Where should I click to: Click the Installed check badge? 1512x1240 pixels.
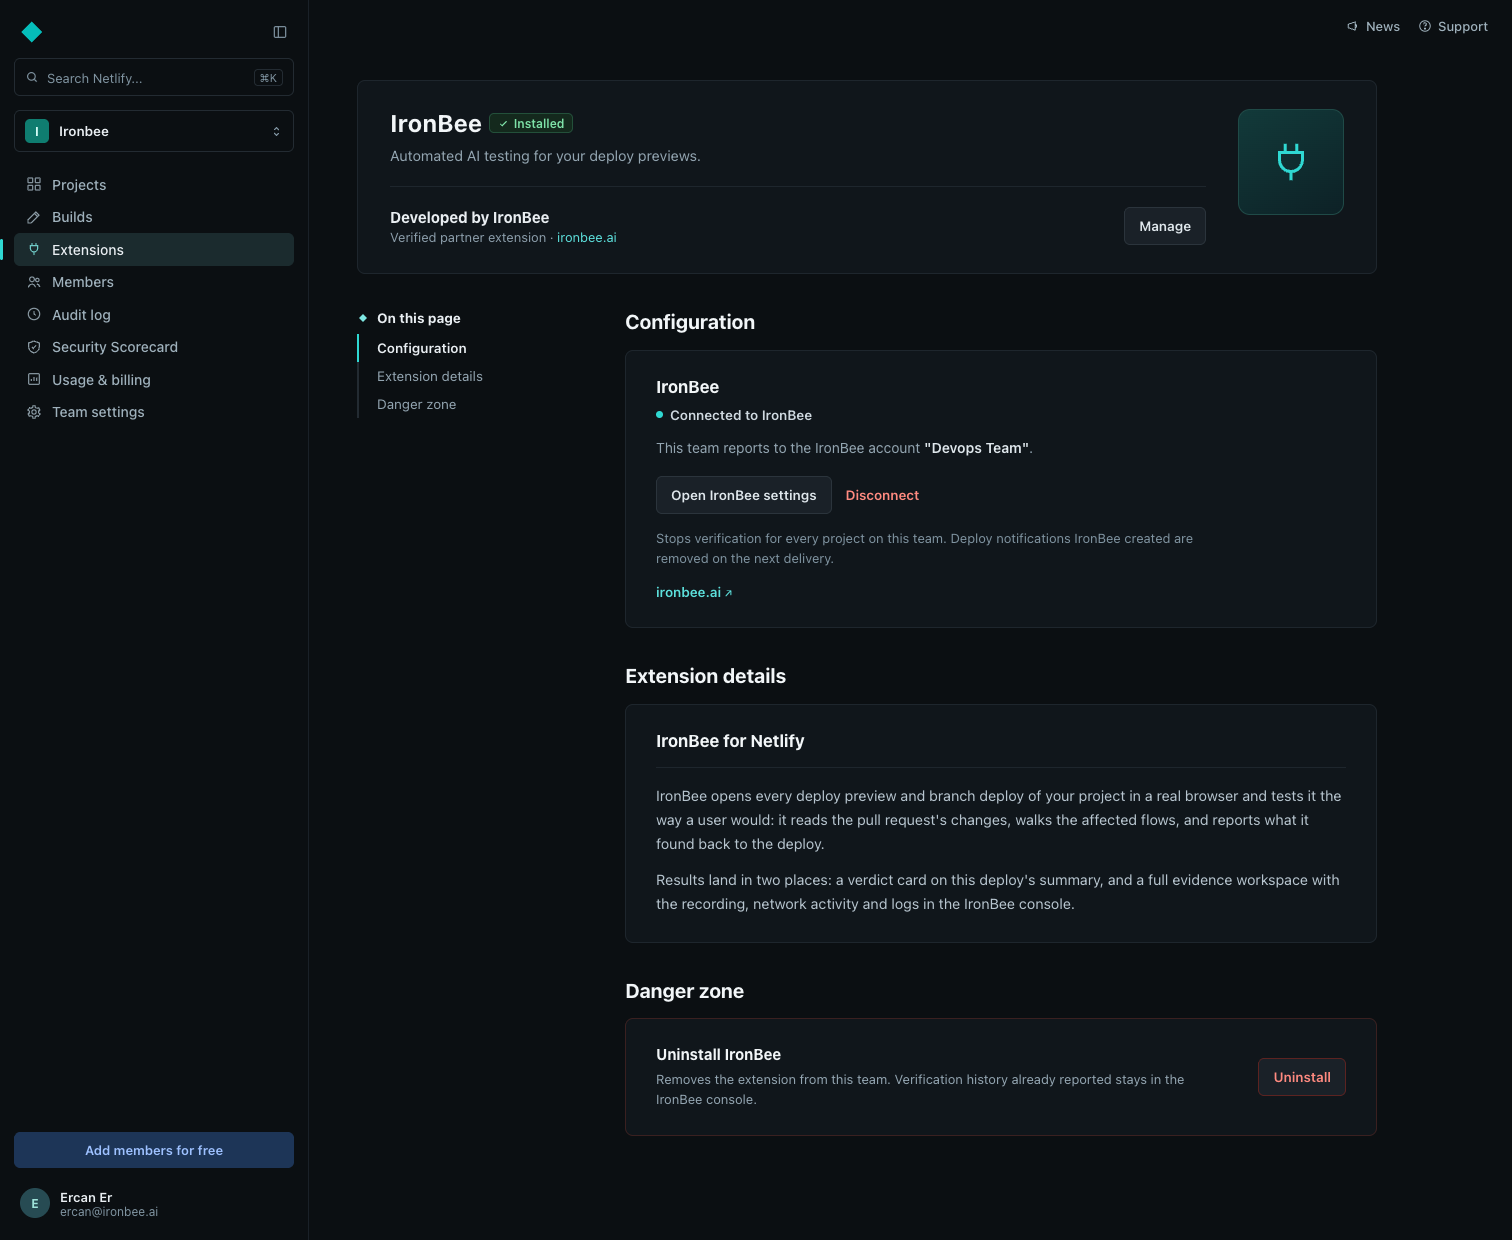coord(531,123)
